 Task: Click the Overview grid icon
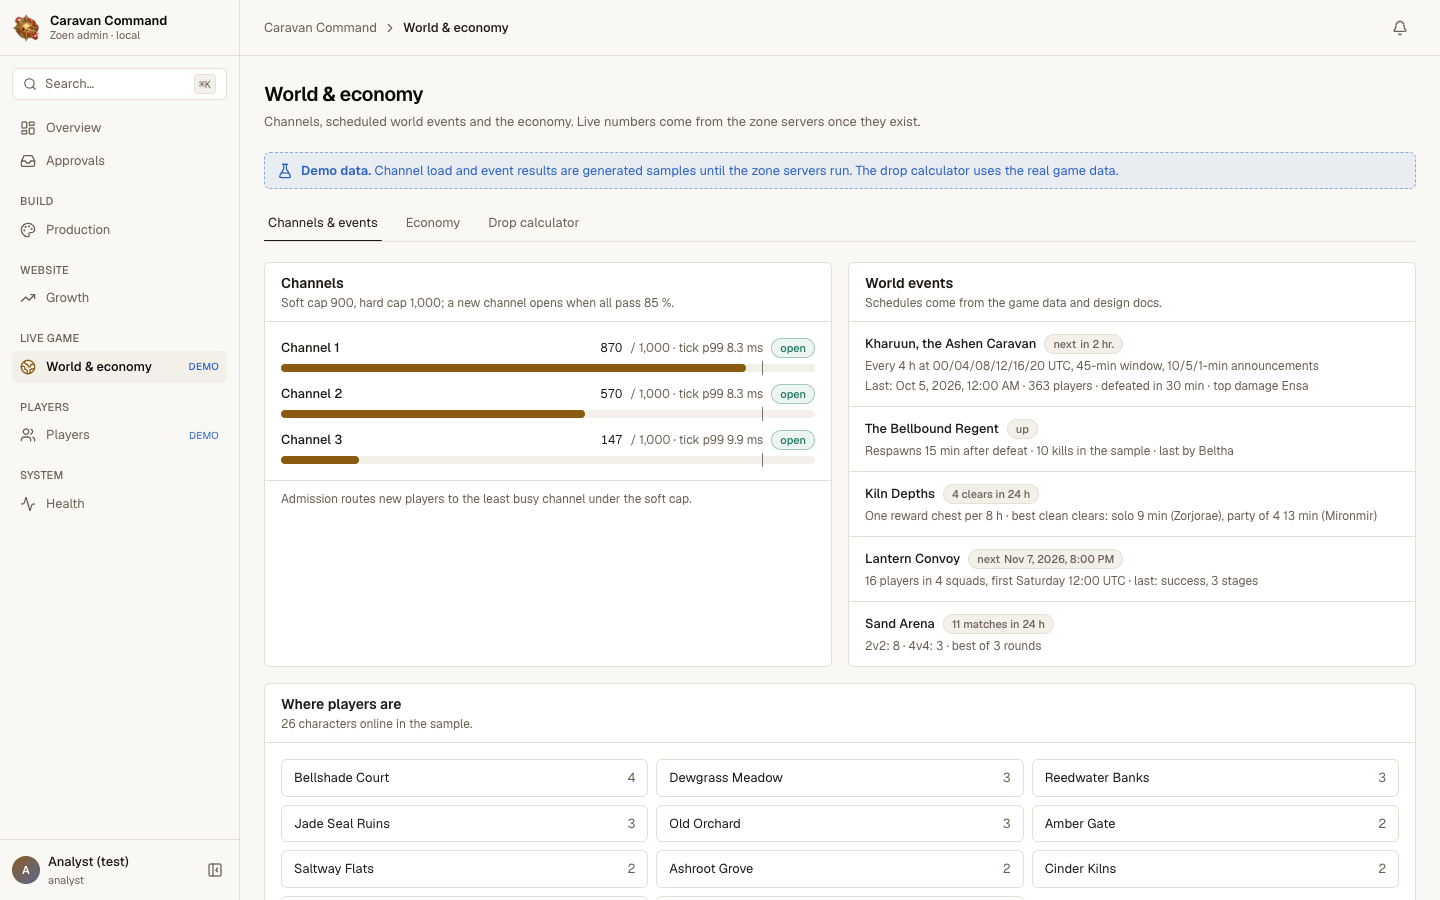tap(28, 128)
